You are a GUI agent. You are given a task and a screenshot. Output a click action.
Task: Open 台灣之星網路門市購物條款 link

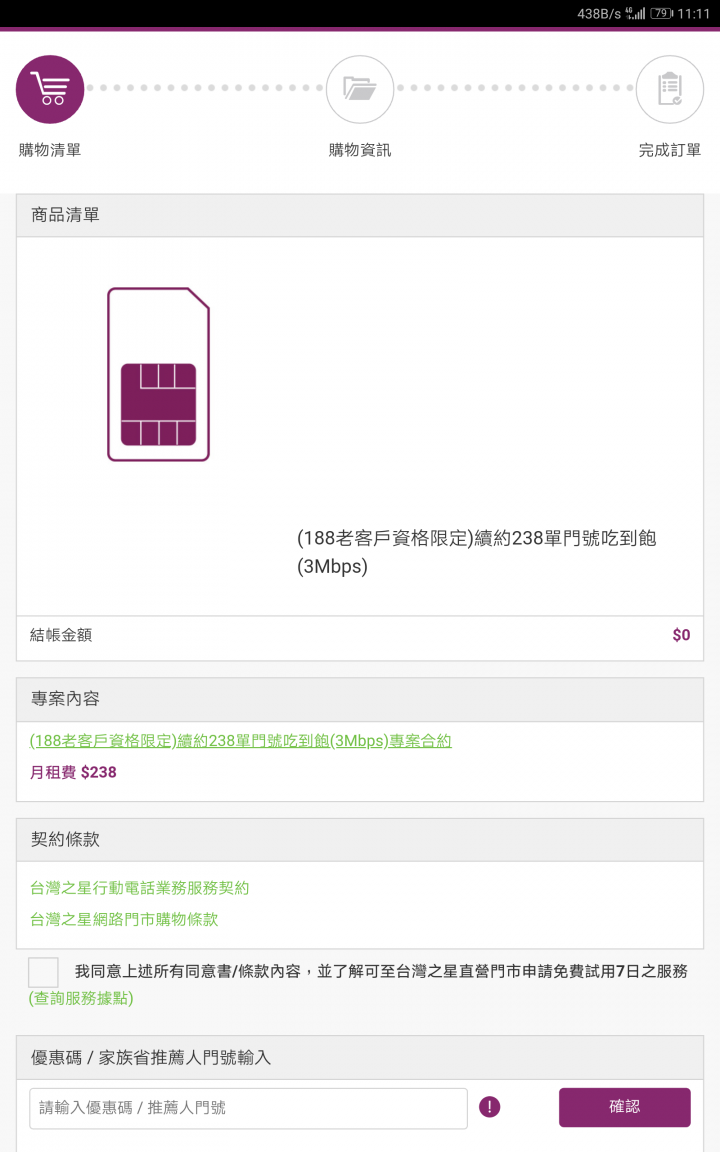tap(124, 919)
